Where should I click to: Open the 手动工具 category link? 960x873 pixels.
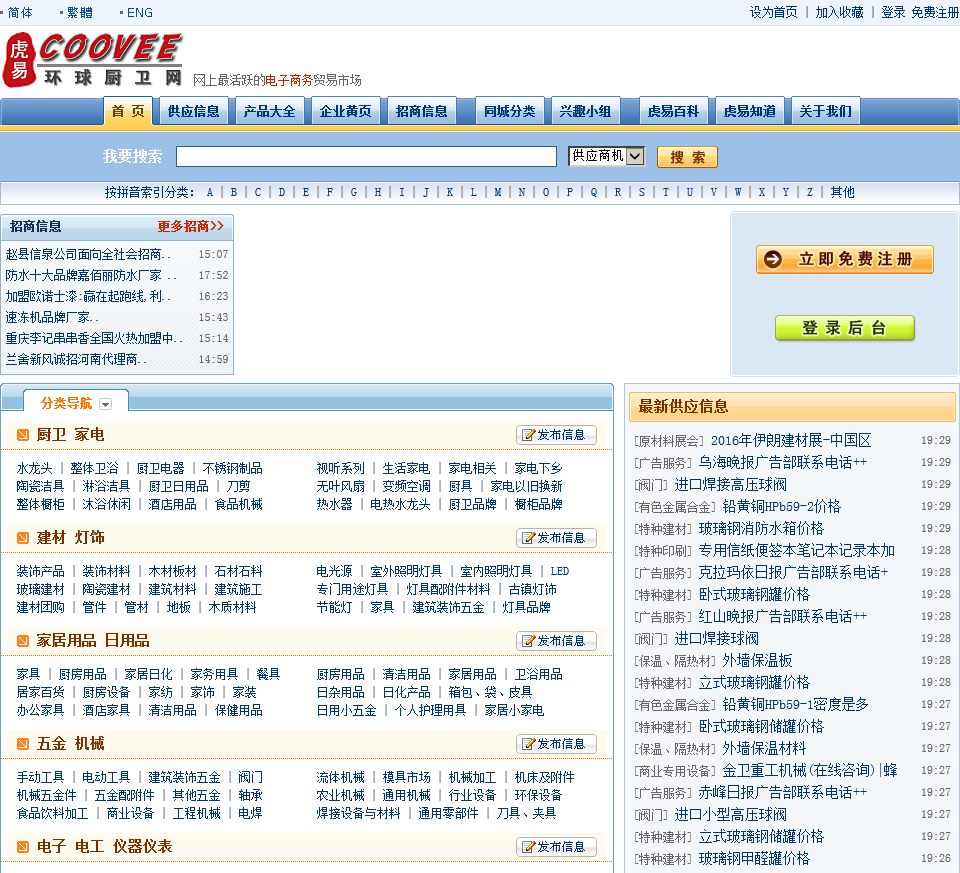40,777
